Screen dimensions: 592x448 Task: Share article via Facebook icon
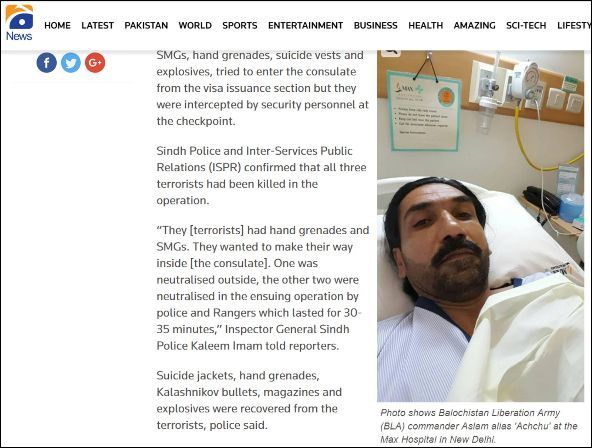46,63
